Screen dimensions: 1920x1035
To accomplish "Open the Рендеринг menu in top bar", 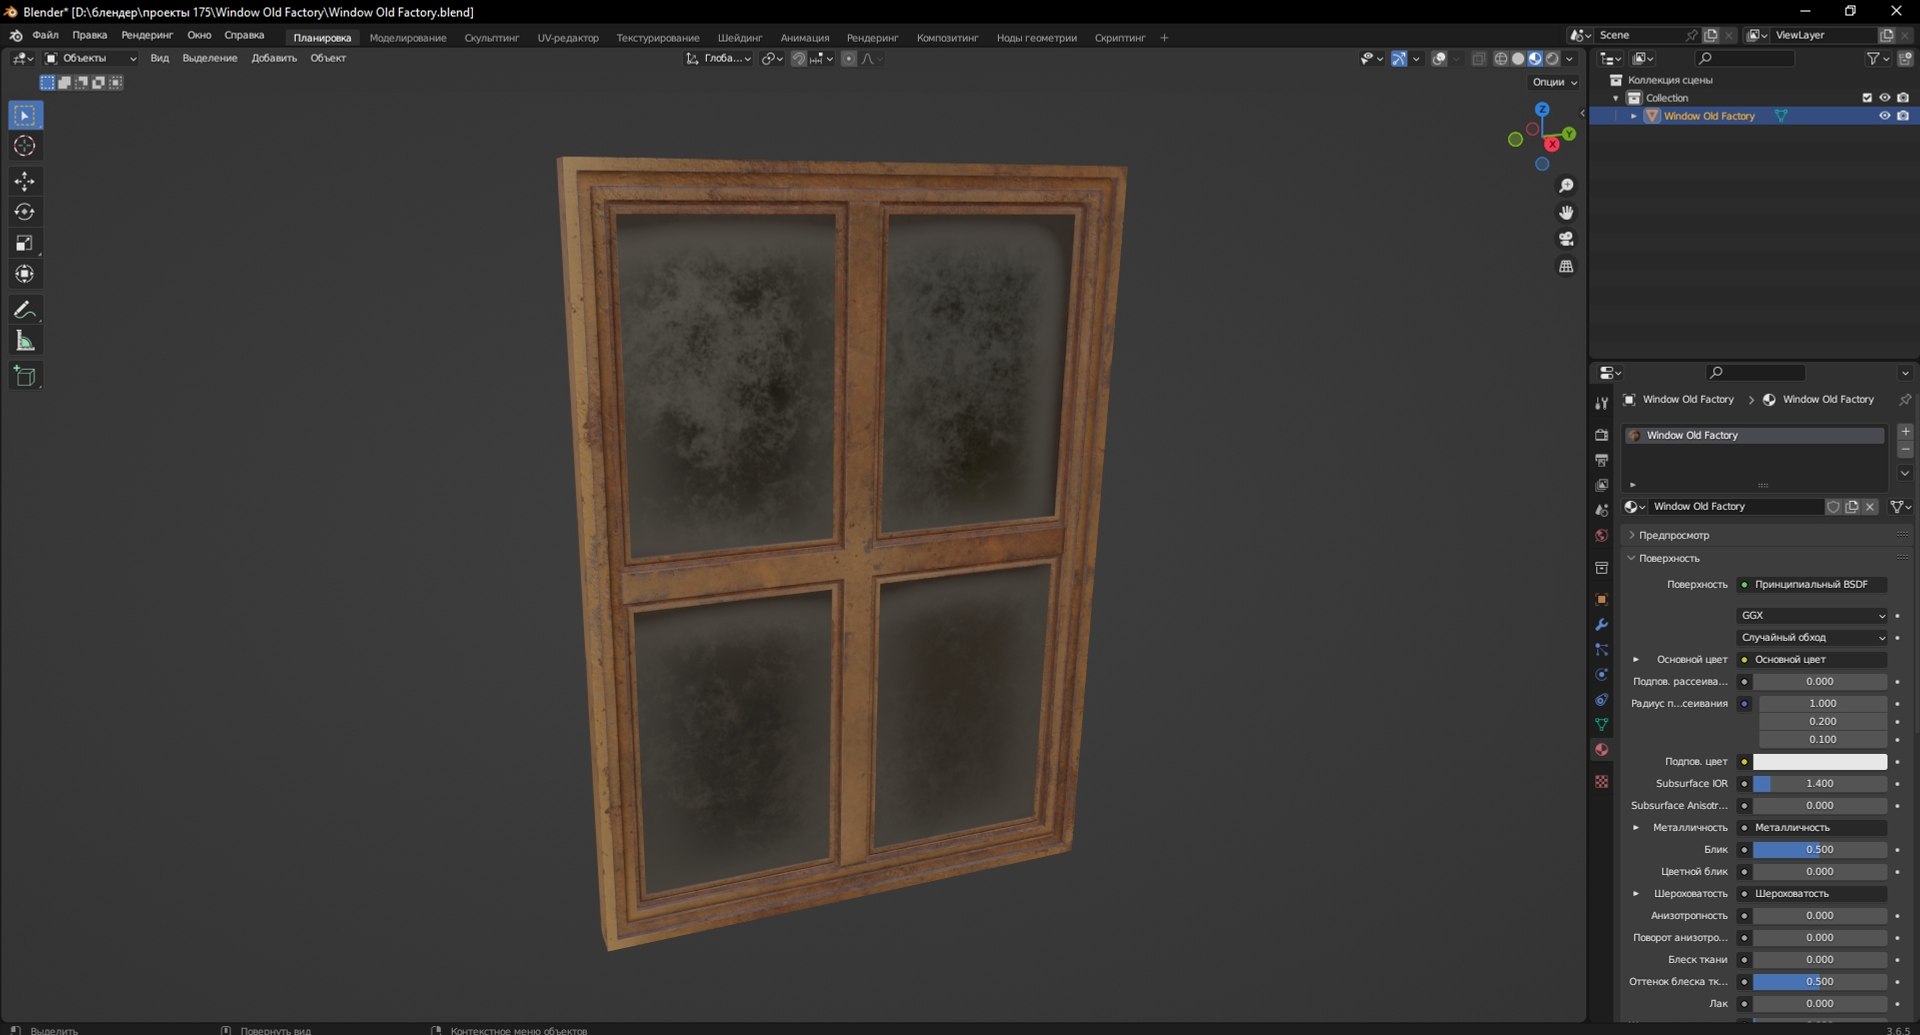I will [x=147, y=36].
